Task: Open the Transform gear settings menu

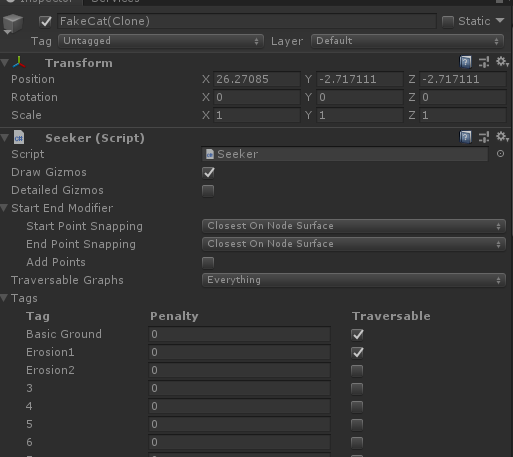Action: 502,62
